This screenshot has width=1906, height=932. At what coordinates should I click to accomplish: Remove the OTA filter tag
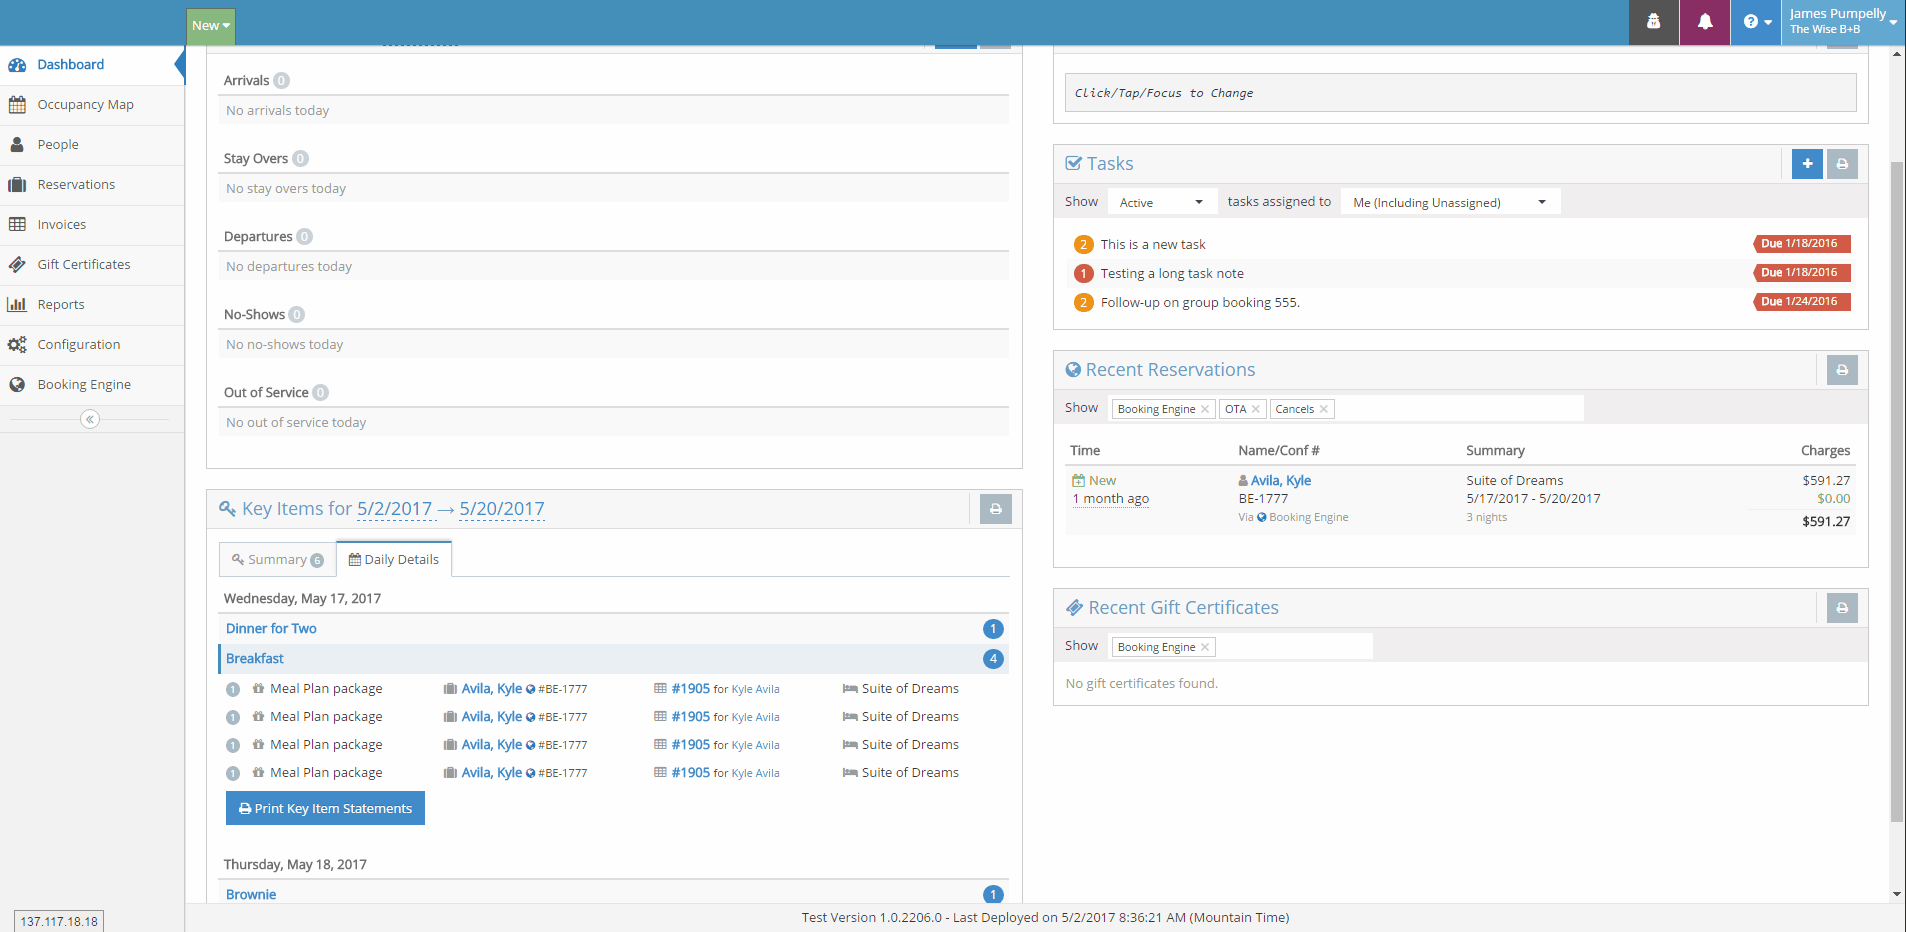(1256, 409)
